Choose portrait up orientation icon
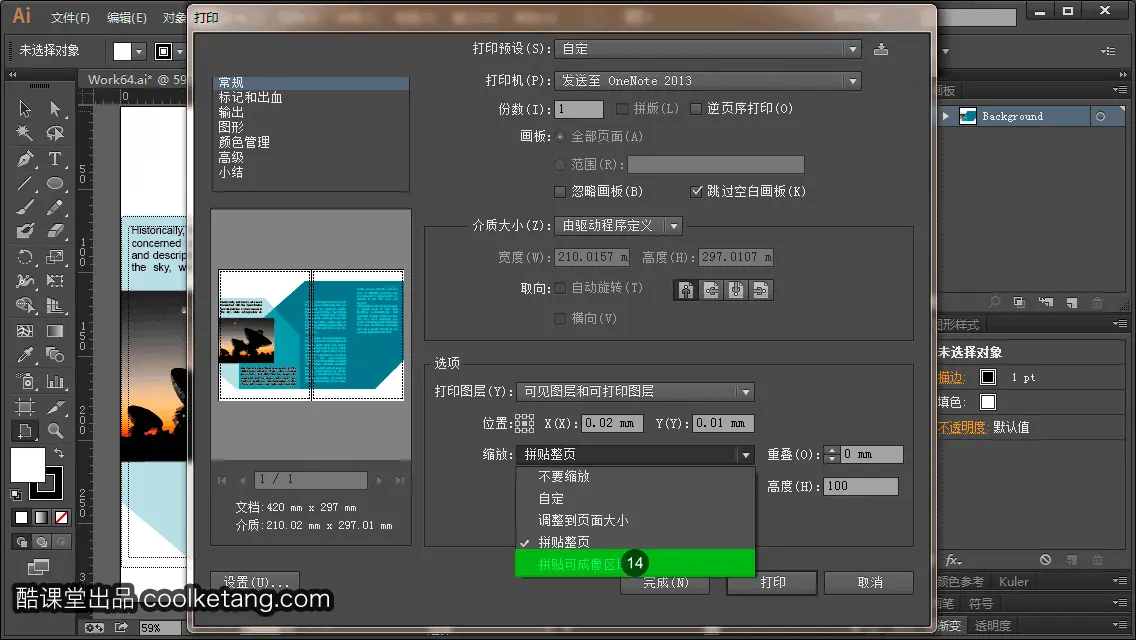The image size is (1136, 640). pyautogui.click(x=685, y=290)
